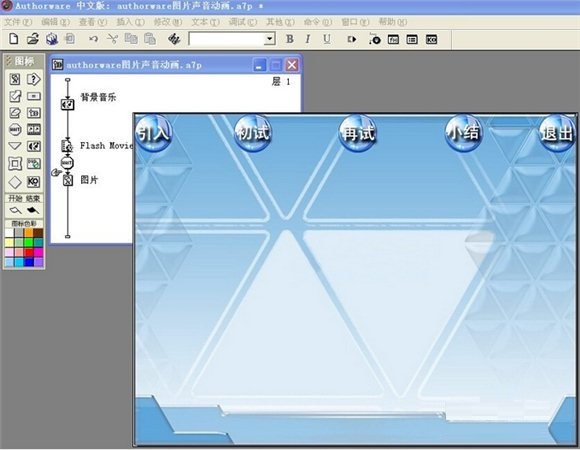Select the Knowledge Object icon in the palette
This screenshot has width=580, height=450.
click(34, 182)
